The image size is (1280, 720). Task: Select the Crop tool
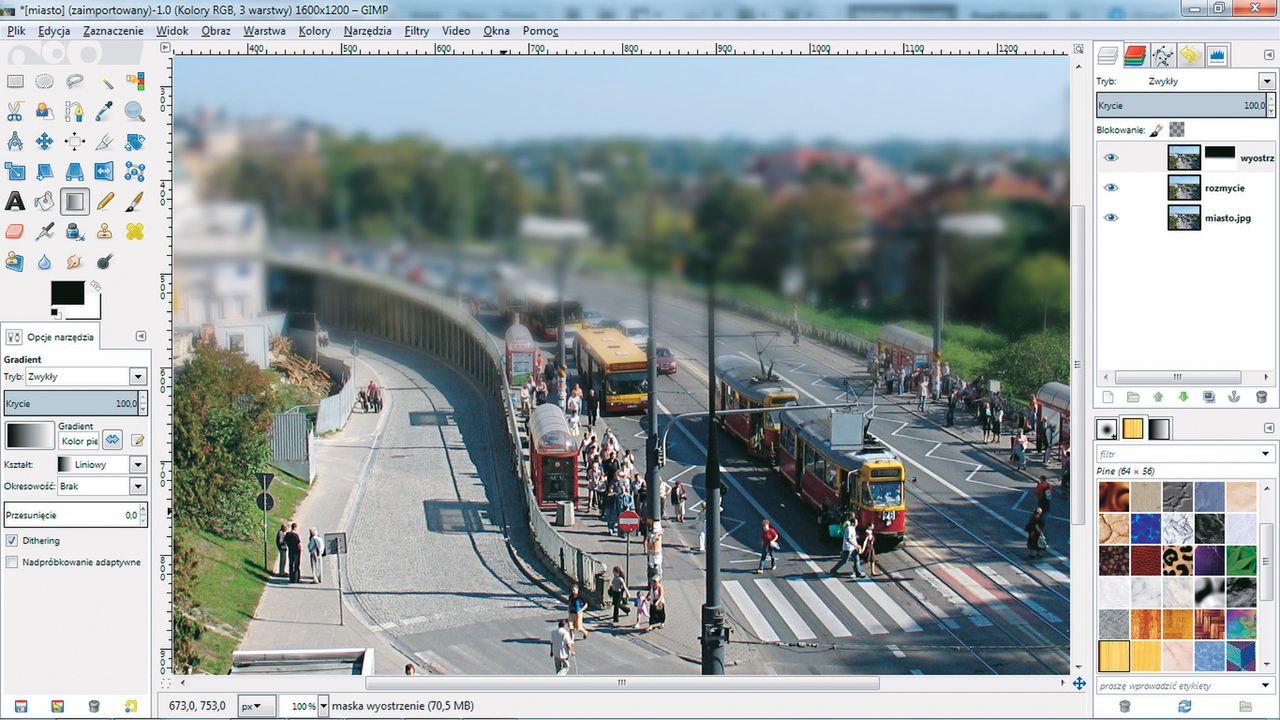click(105, 142)
